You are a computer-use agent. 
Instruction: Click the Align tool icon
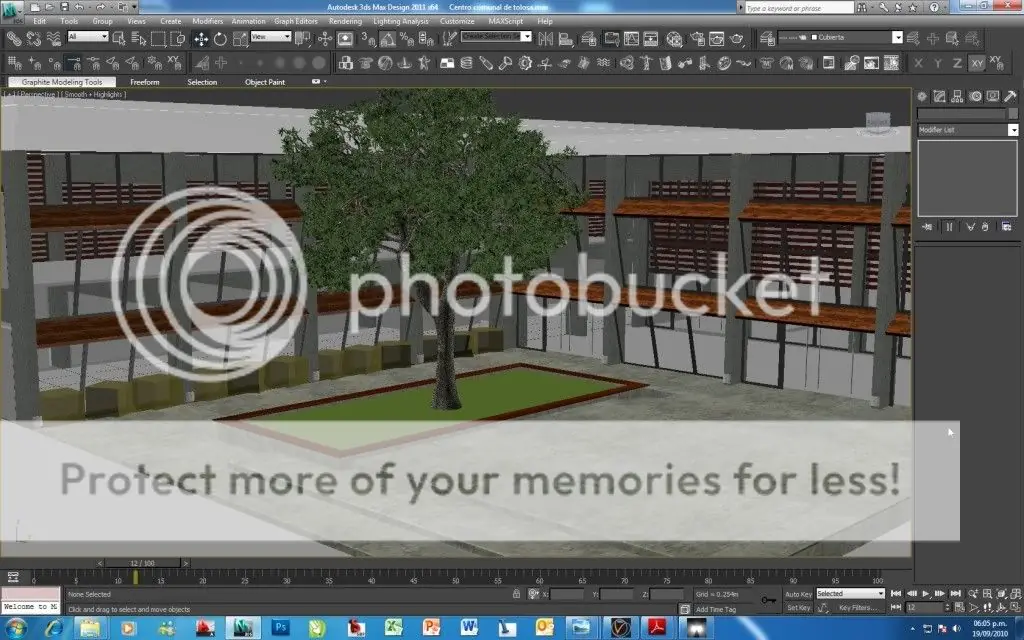pyautogui.click(x=566, y=39)
